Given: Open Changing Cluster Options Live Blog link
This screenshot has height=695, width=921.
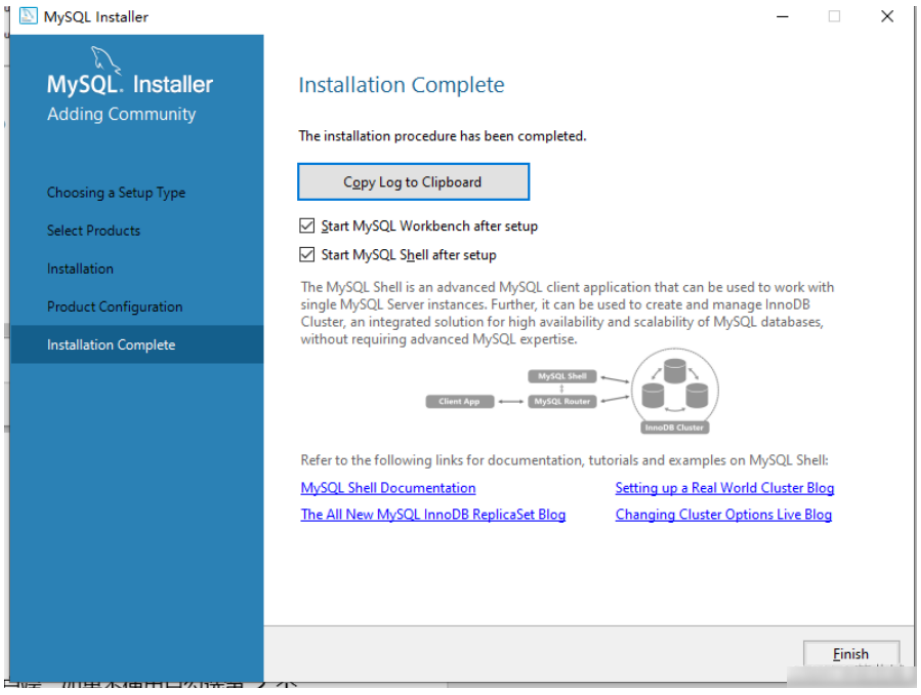Looking at the screenshot, I should click(x=723, y=514).
